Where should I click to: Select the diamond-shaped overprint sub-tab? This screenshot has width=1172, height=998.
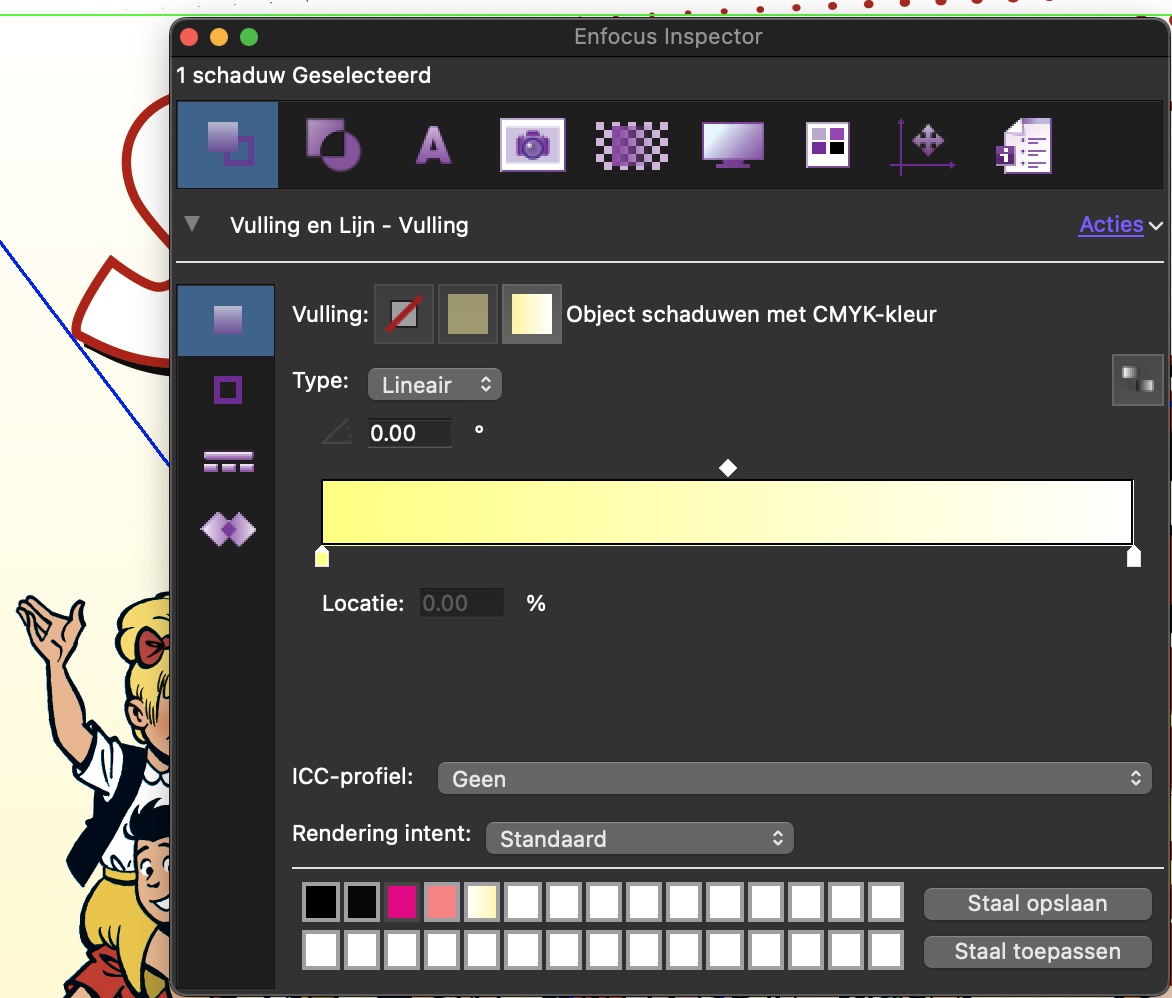(x=228, y=529)
